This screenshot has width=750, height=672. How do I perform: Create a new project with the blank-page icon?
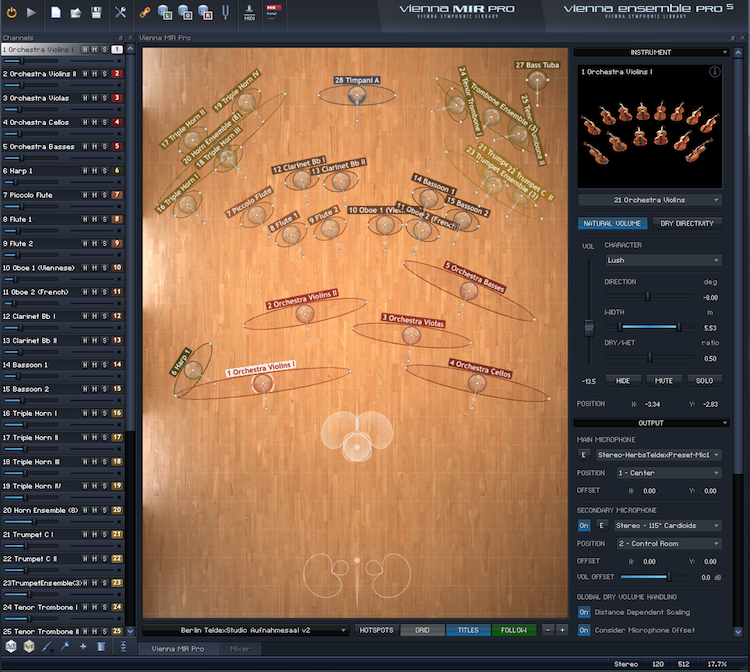click(54, 12)
